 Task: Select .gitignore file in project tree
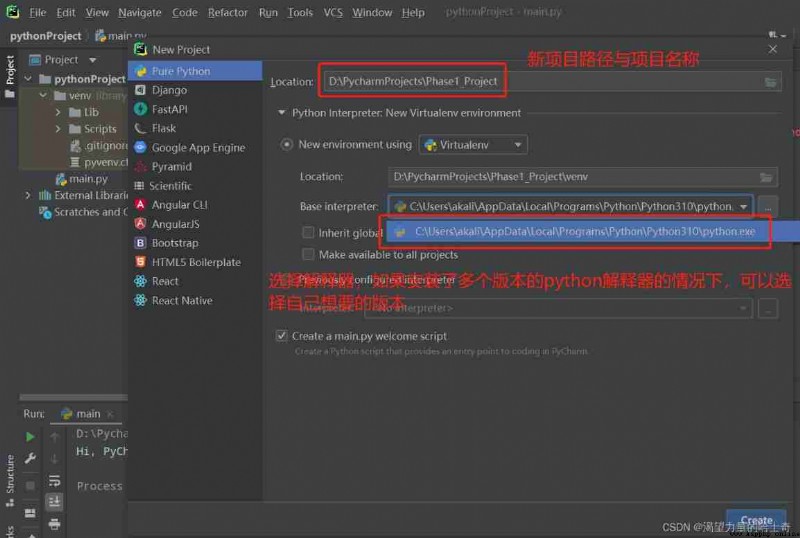99,146
